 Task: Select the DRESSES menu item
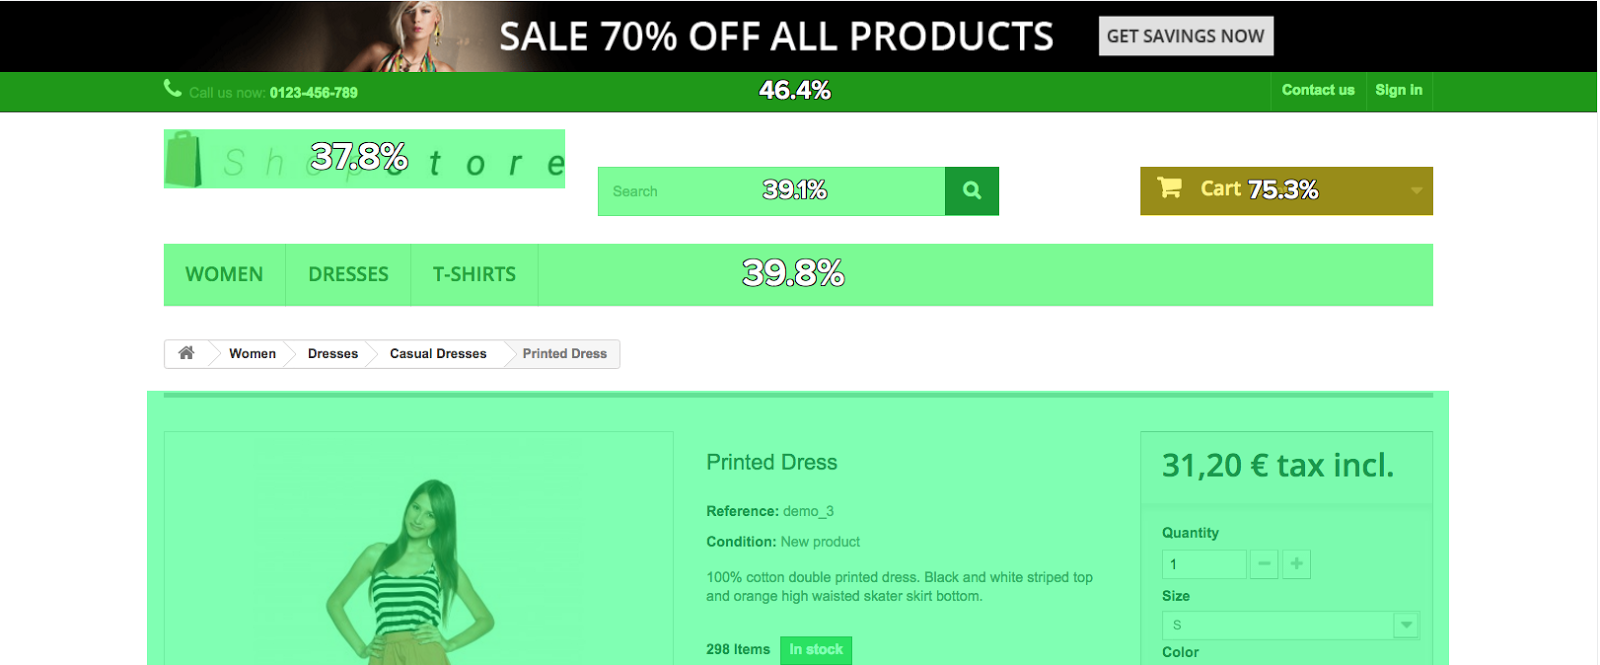[348, 274]
